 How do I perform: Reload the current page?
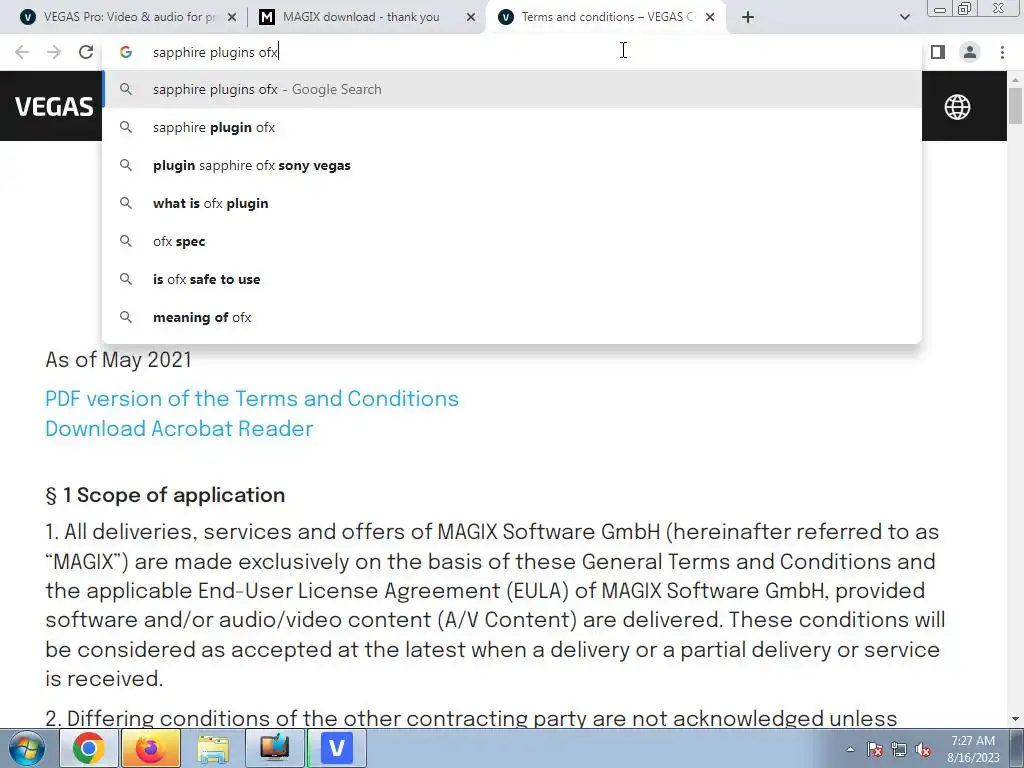click(86, 52)
